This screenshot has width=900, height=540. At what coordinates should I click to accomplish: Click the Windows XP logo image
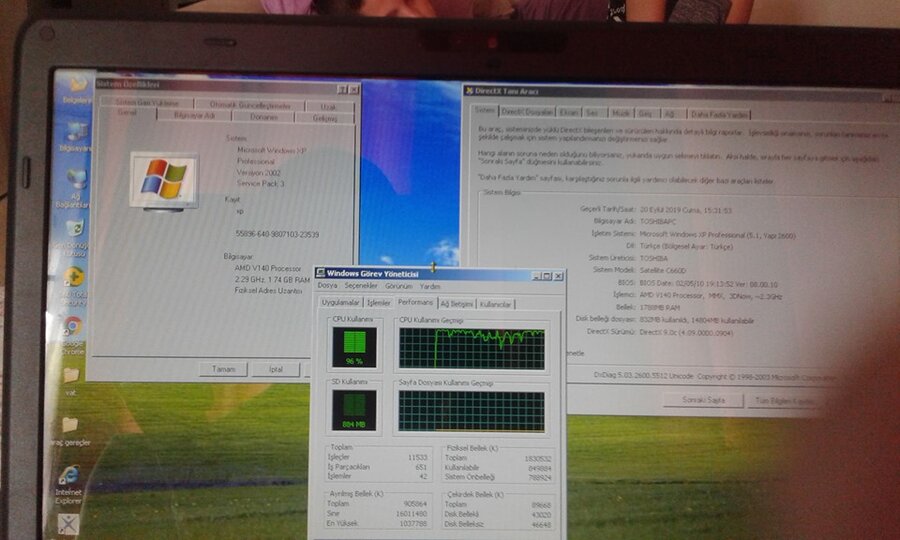point(164,180)
